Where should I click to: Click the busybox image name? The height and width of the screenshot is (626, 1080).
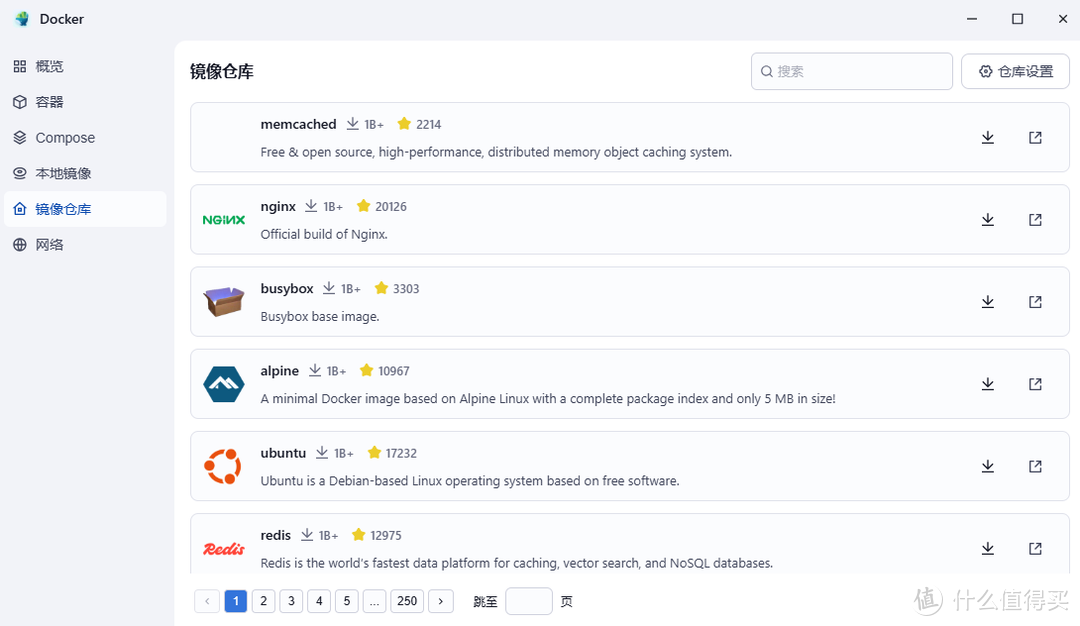(x=287, y=289)
